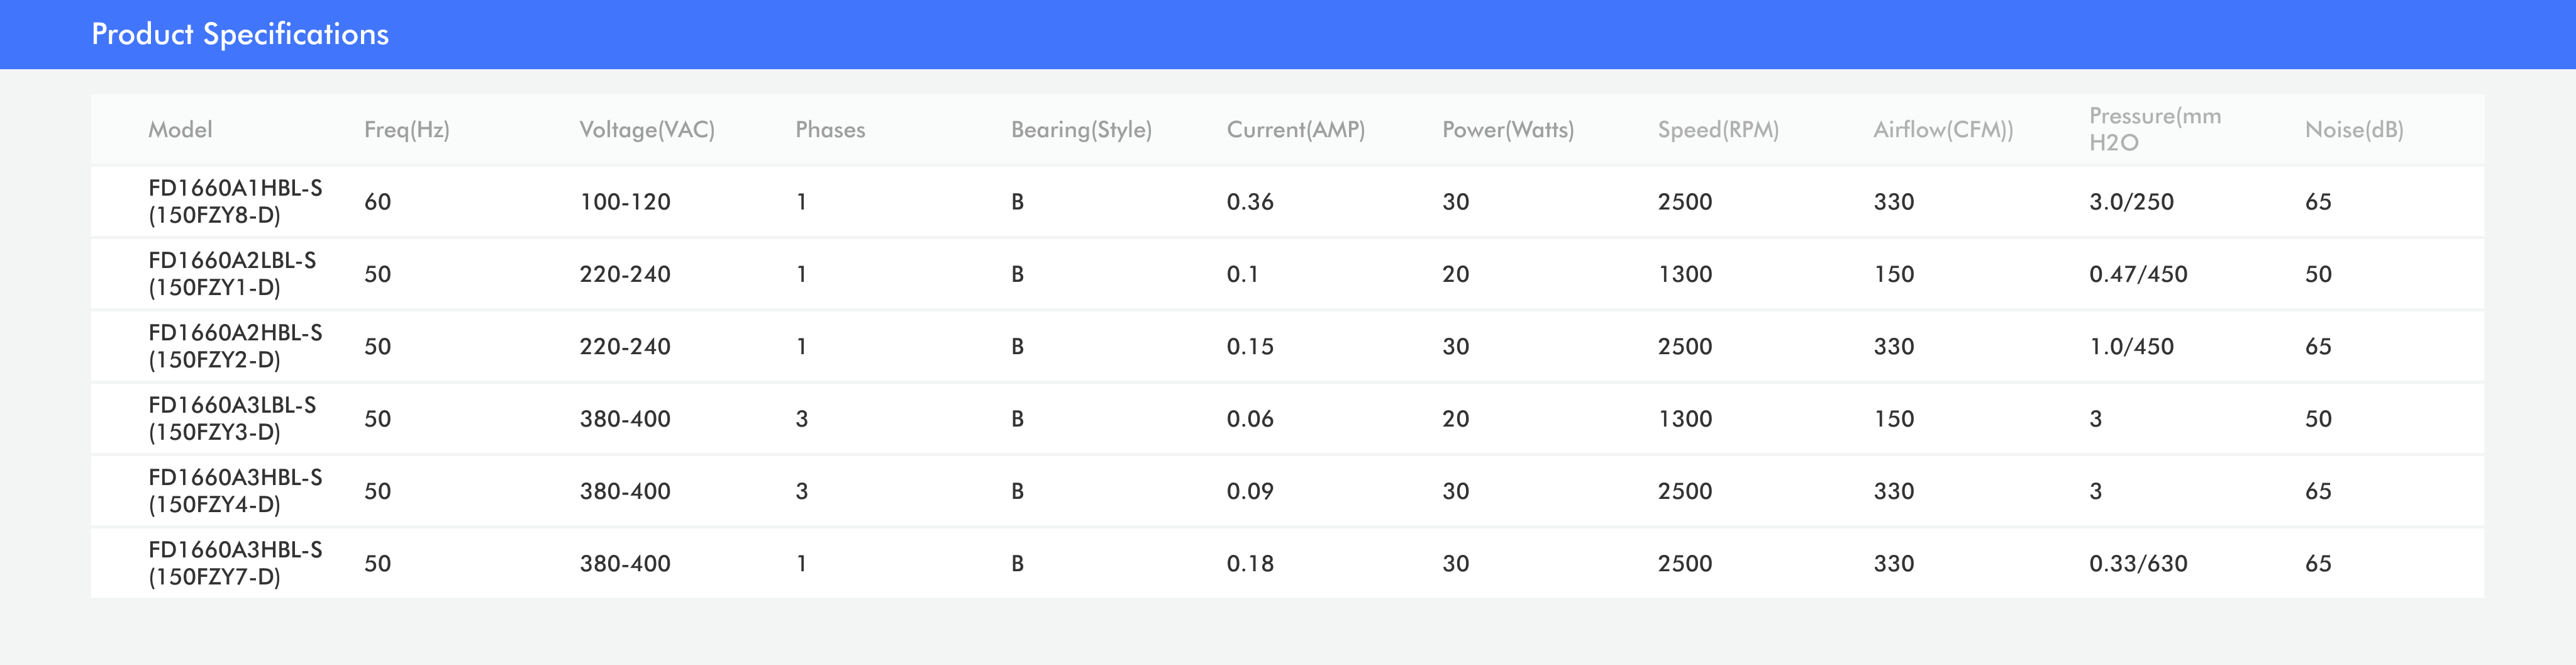The image size is (2576, 665).
Task: Select model FD1660A2LBL-S (150FZY1-D)
Action: (232, 274)
